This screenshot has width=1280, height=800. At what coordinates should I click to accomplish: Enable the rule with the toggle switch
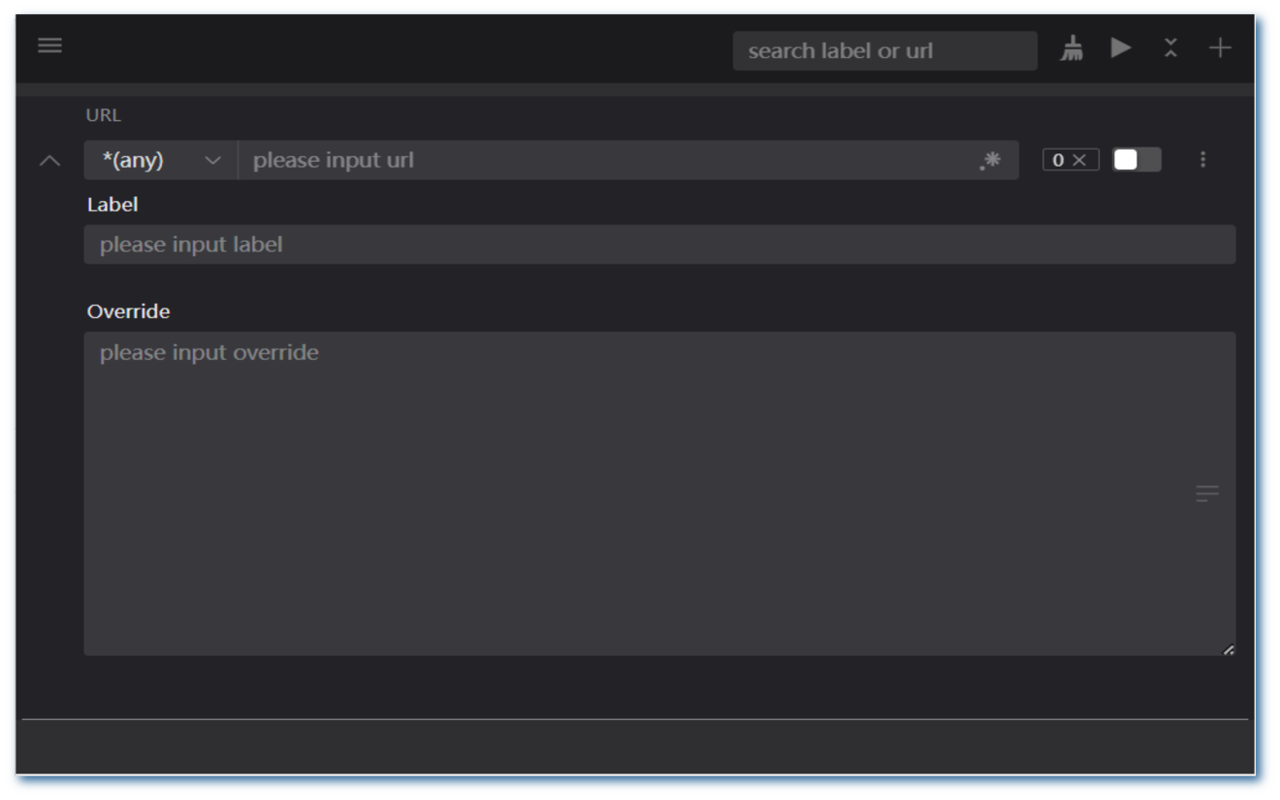(x=1136, y=159)
